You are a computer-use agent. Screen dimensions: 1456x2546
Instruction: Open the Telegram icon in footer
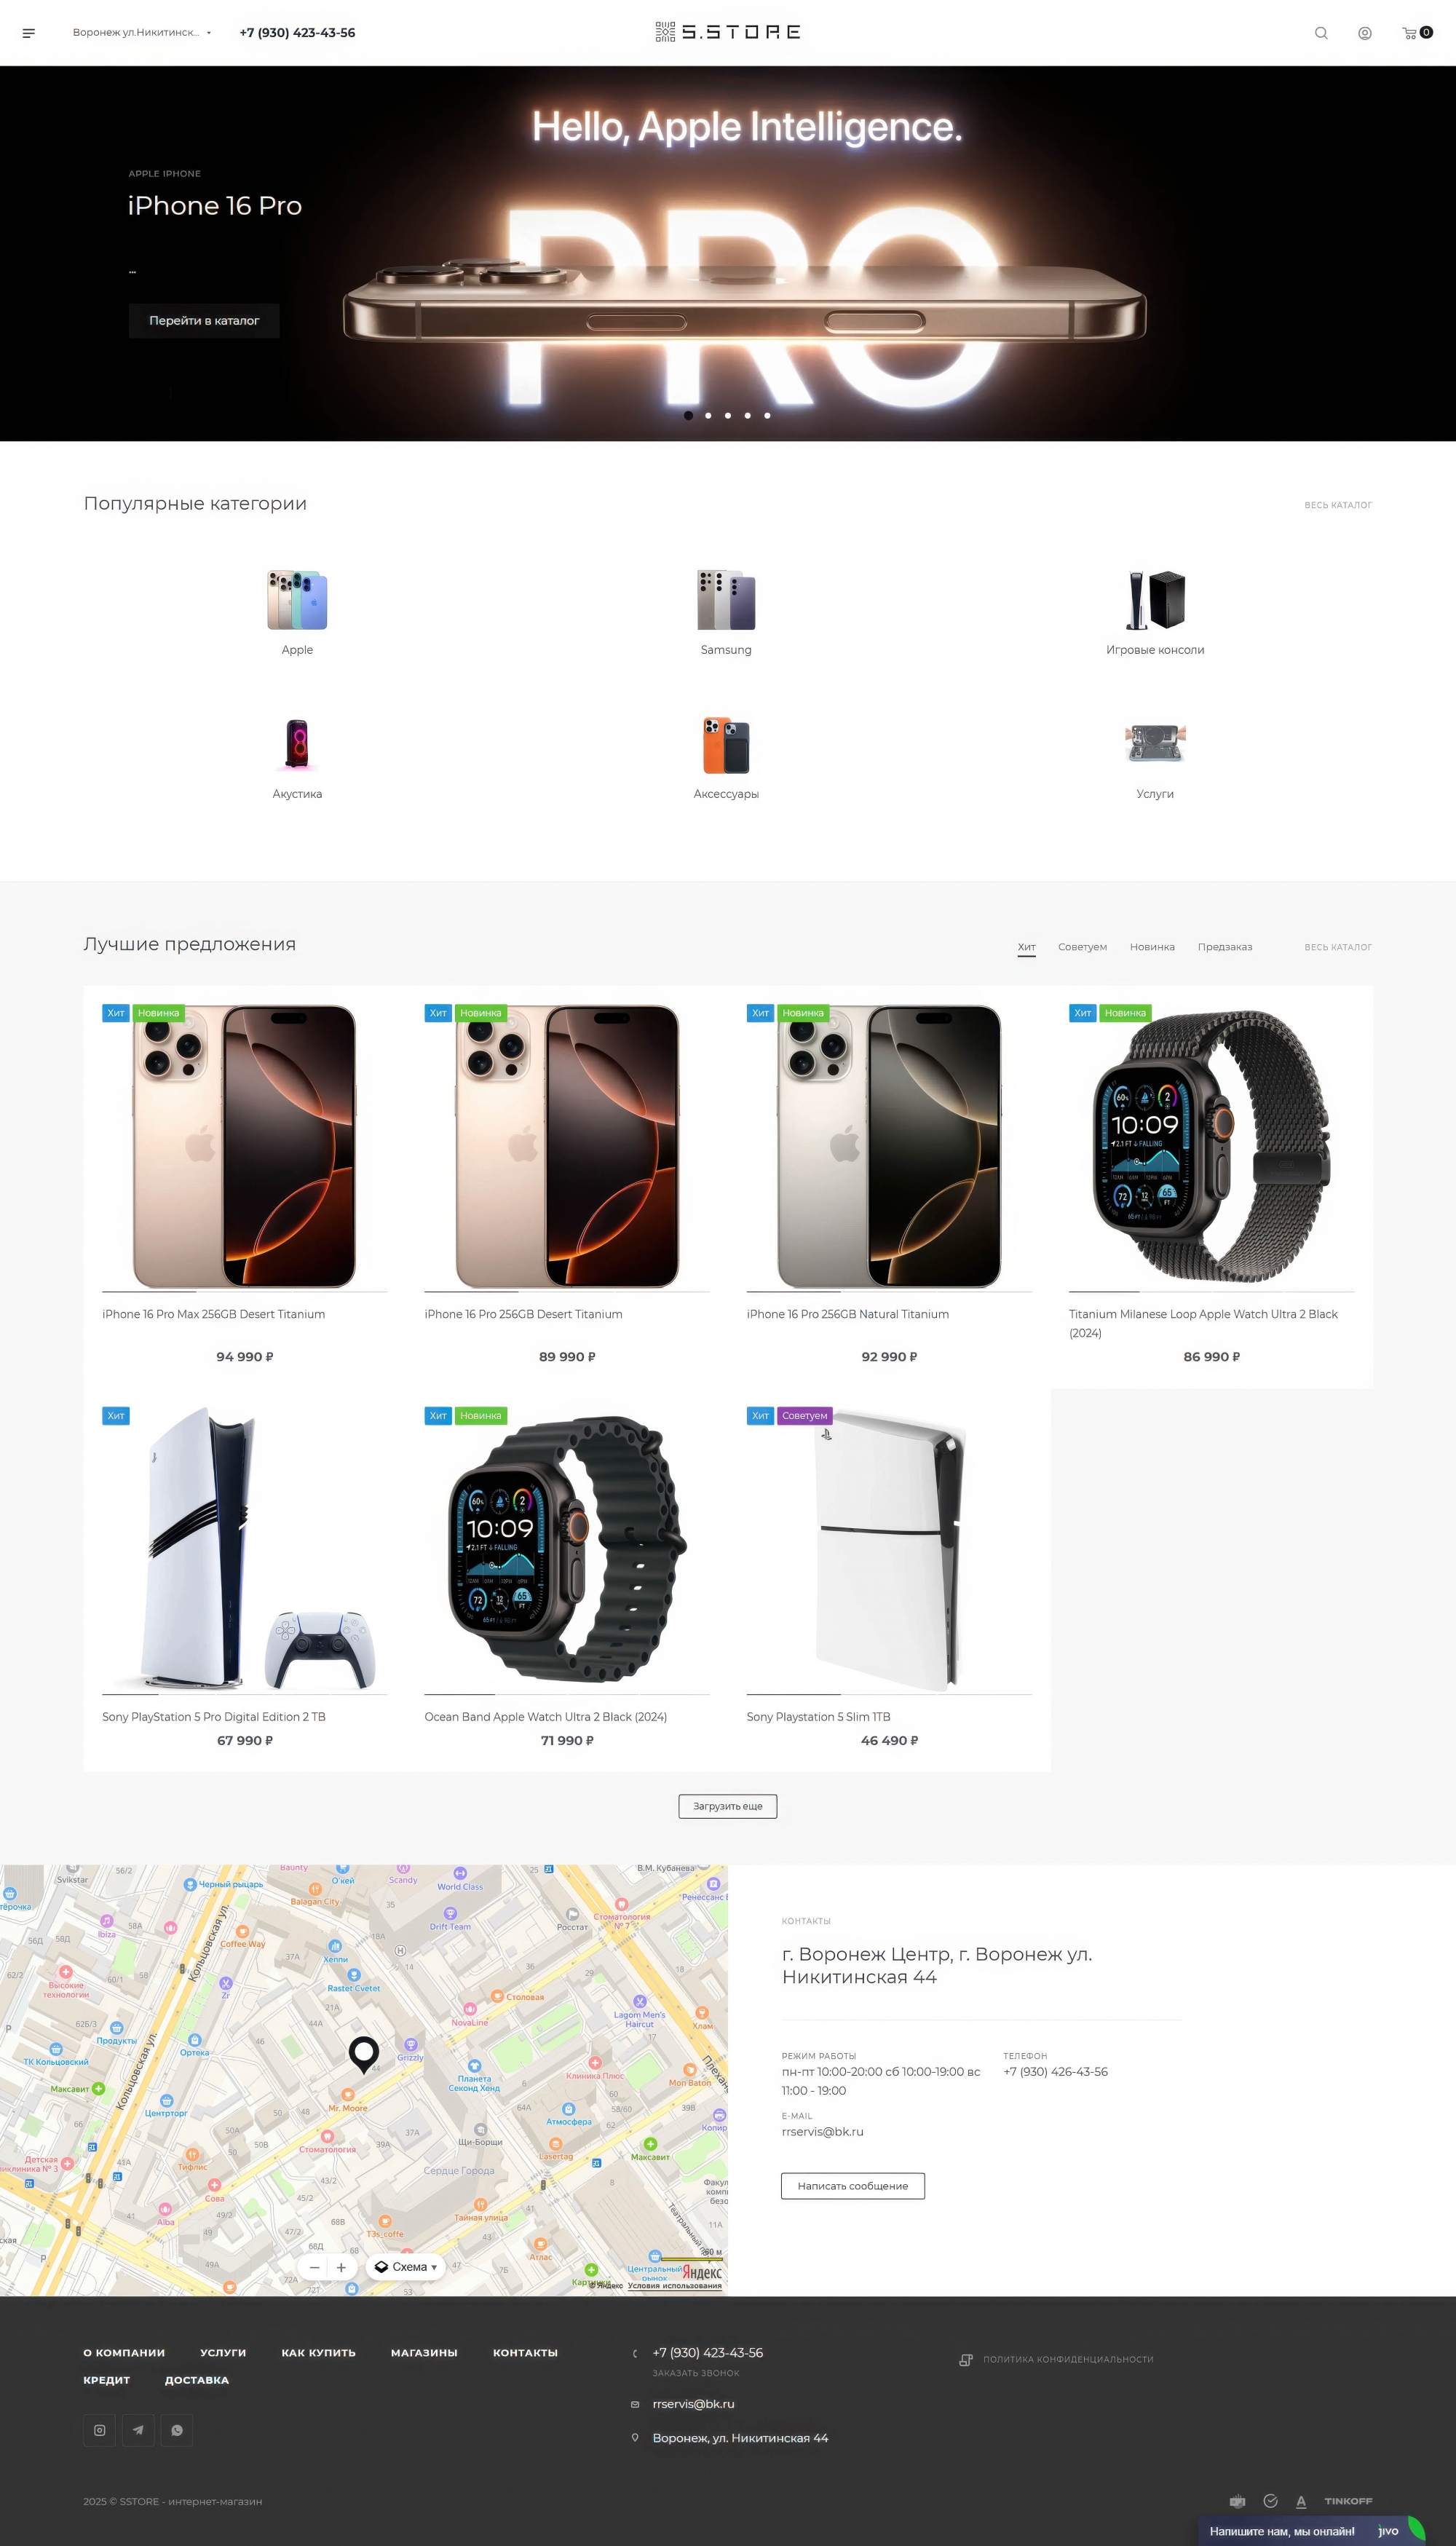point(138,2430)
